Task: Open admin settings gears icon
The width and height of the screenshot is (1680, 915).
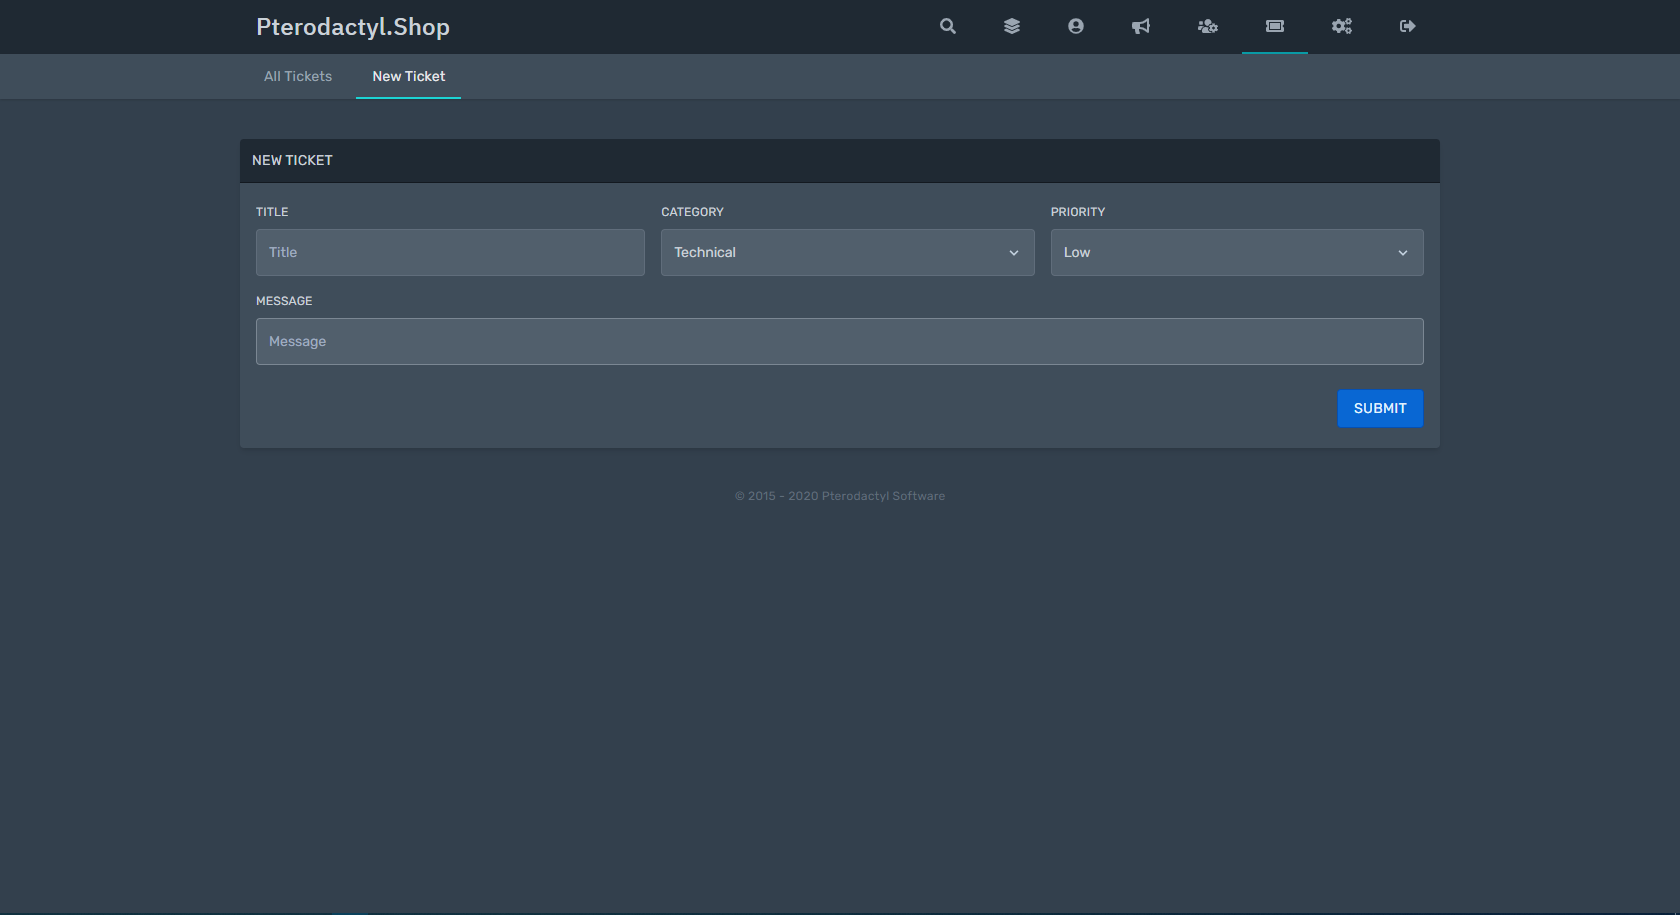Action: [x=1341, y=27]
